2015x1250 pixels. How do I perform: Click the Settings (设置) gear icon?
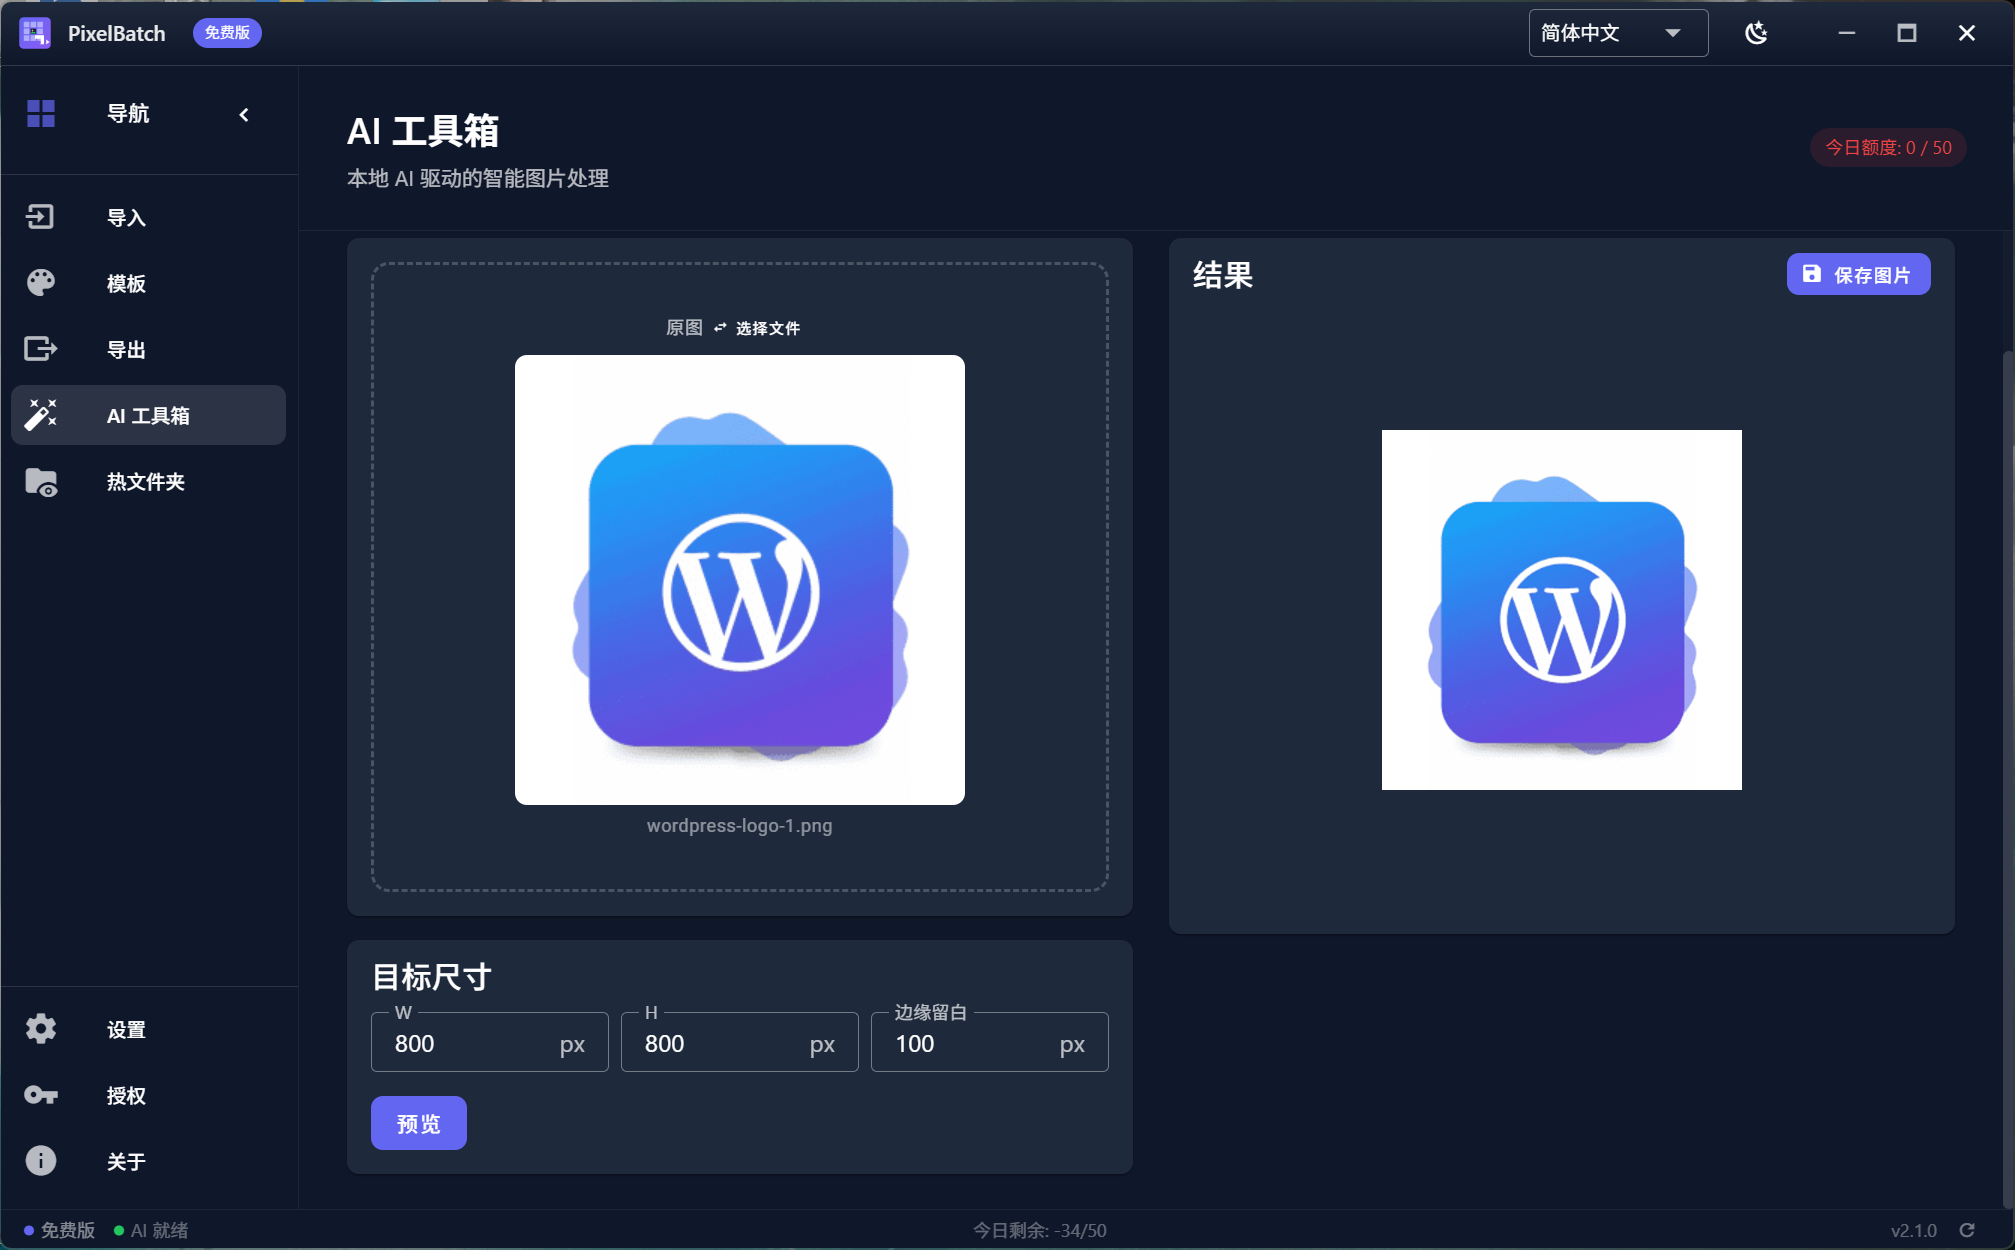pos(41,1029)
